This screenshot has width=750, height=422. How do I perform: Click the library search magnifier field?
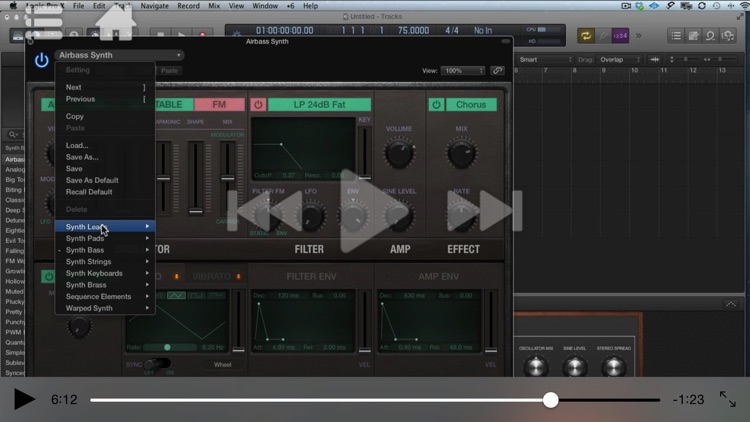pyautogui.click(x=14, y=134)
